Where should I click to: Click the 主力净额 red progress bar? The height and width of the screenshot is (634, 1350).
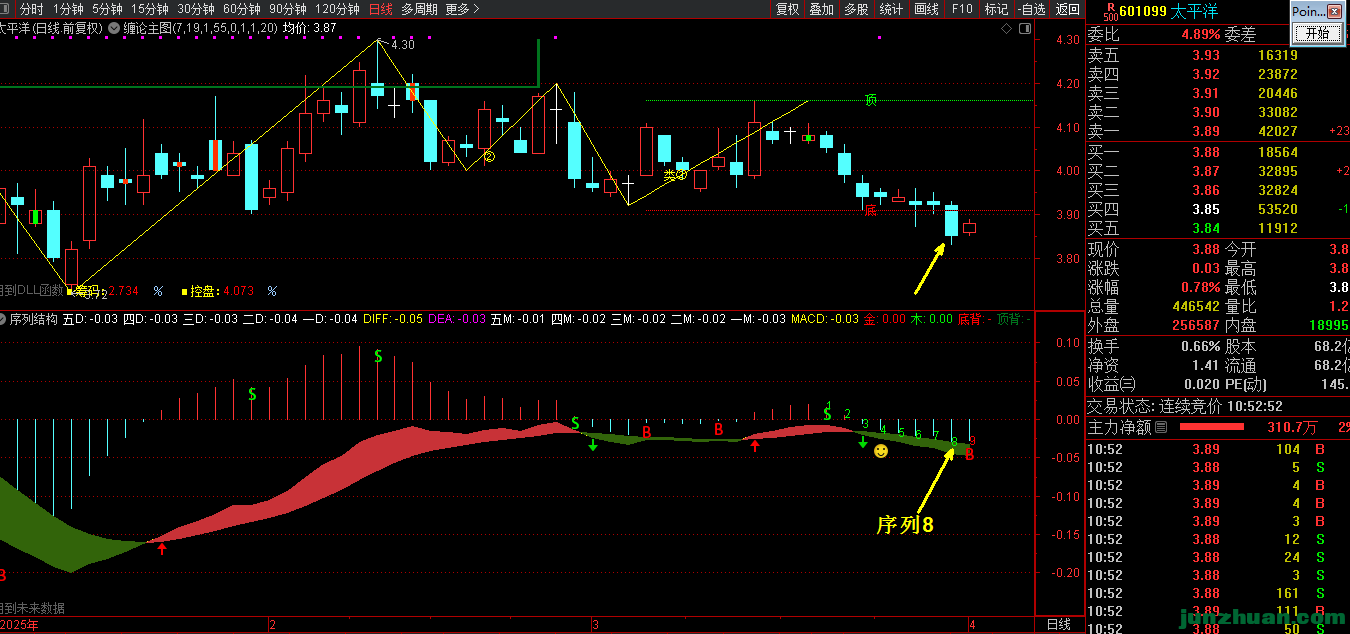1212,427
